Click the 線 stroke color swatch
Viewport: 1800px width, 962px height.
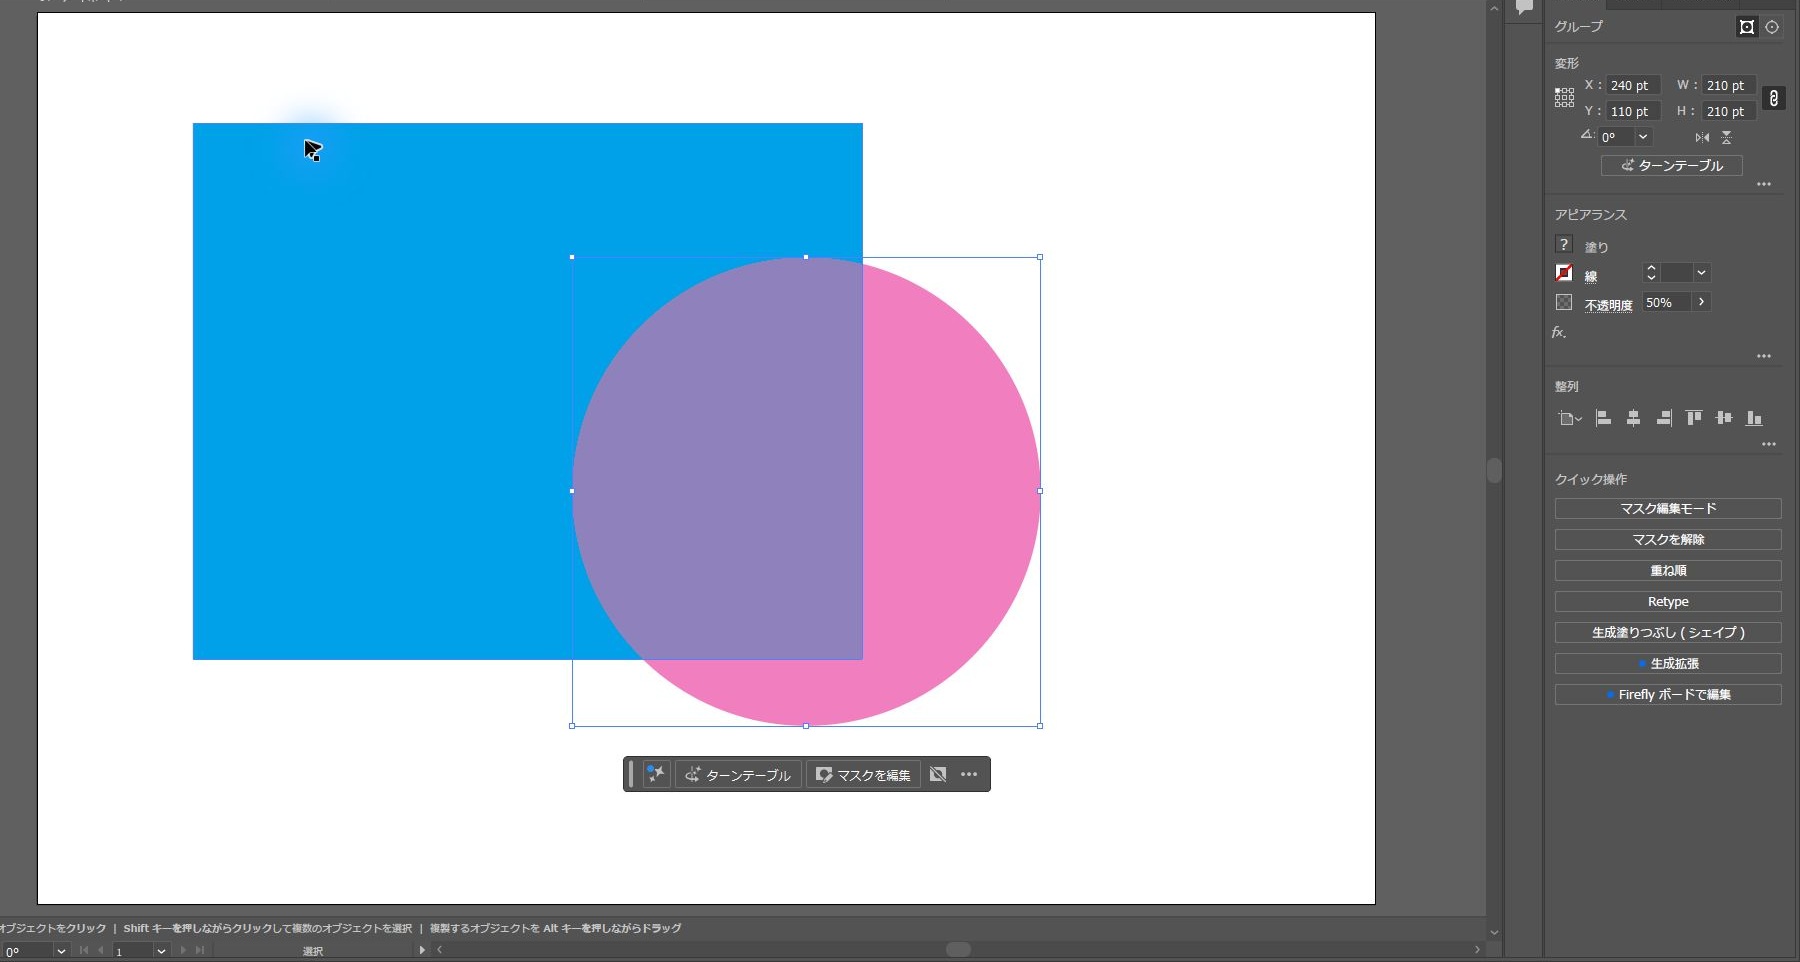pyautogui.click(x=1564, y=273)
